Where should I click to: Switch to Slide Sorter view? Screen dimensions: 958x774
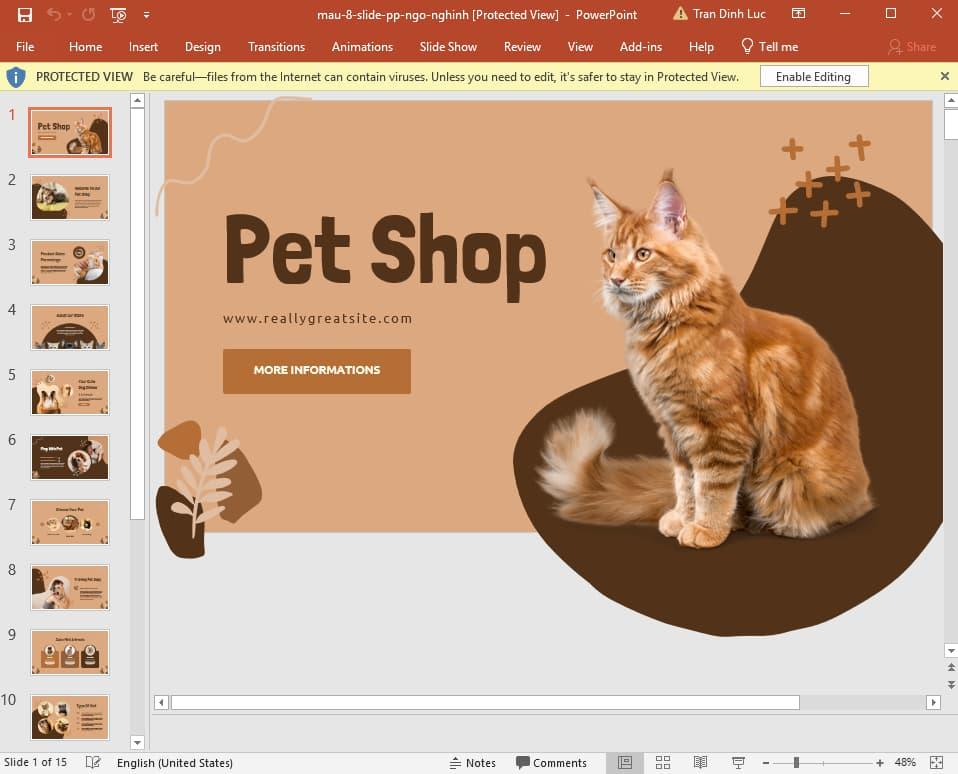[663, 762]
